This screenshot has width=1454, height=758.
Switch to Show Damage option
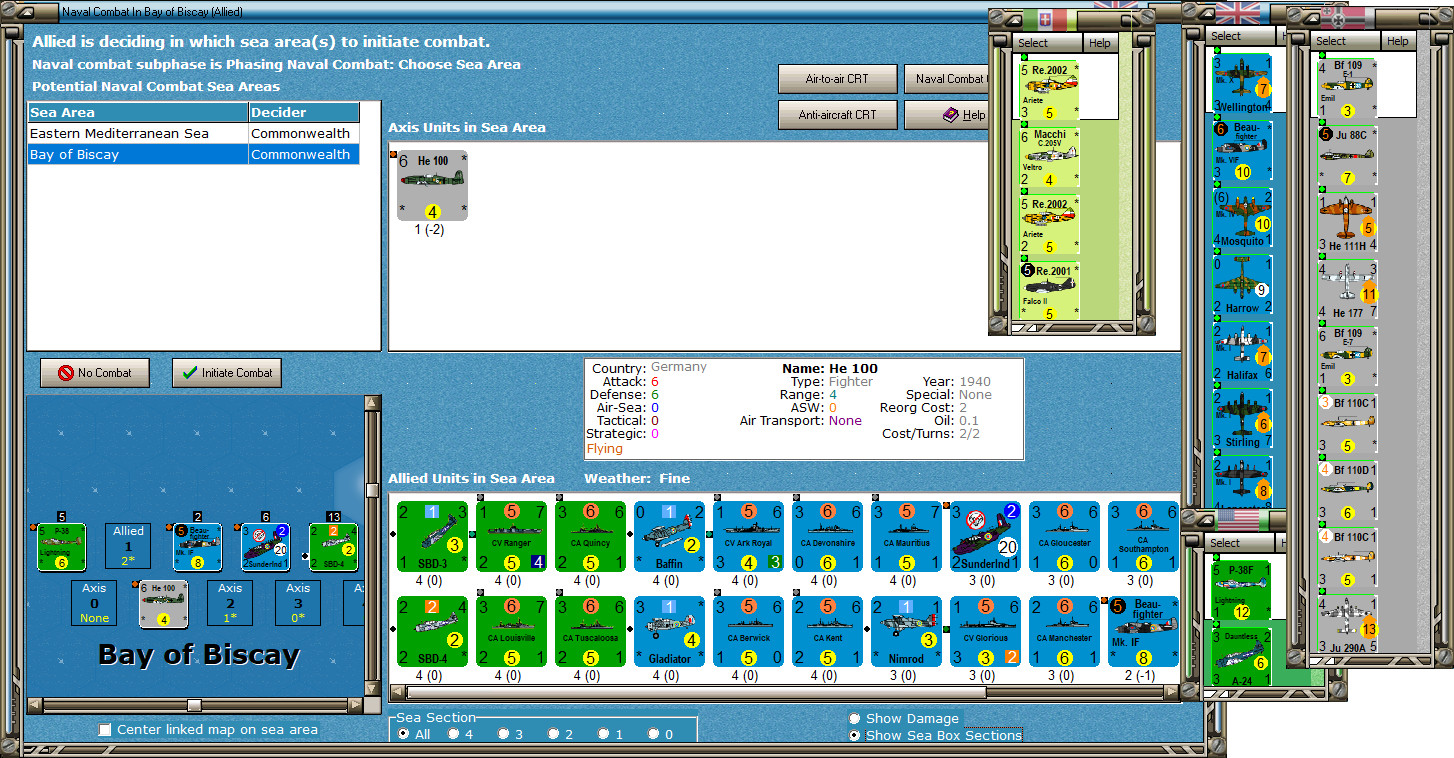coord(855,719)
